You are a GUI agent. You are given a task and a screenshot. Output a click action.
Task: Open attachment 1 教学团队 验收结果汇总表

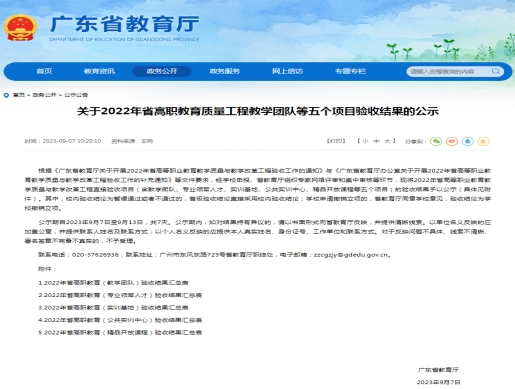(113, 283)
